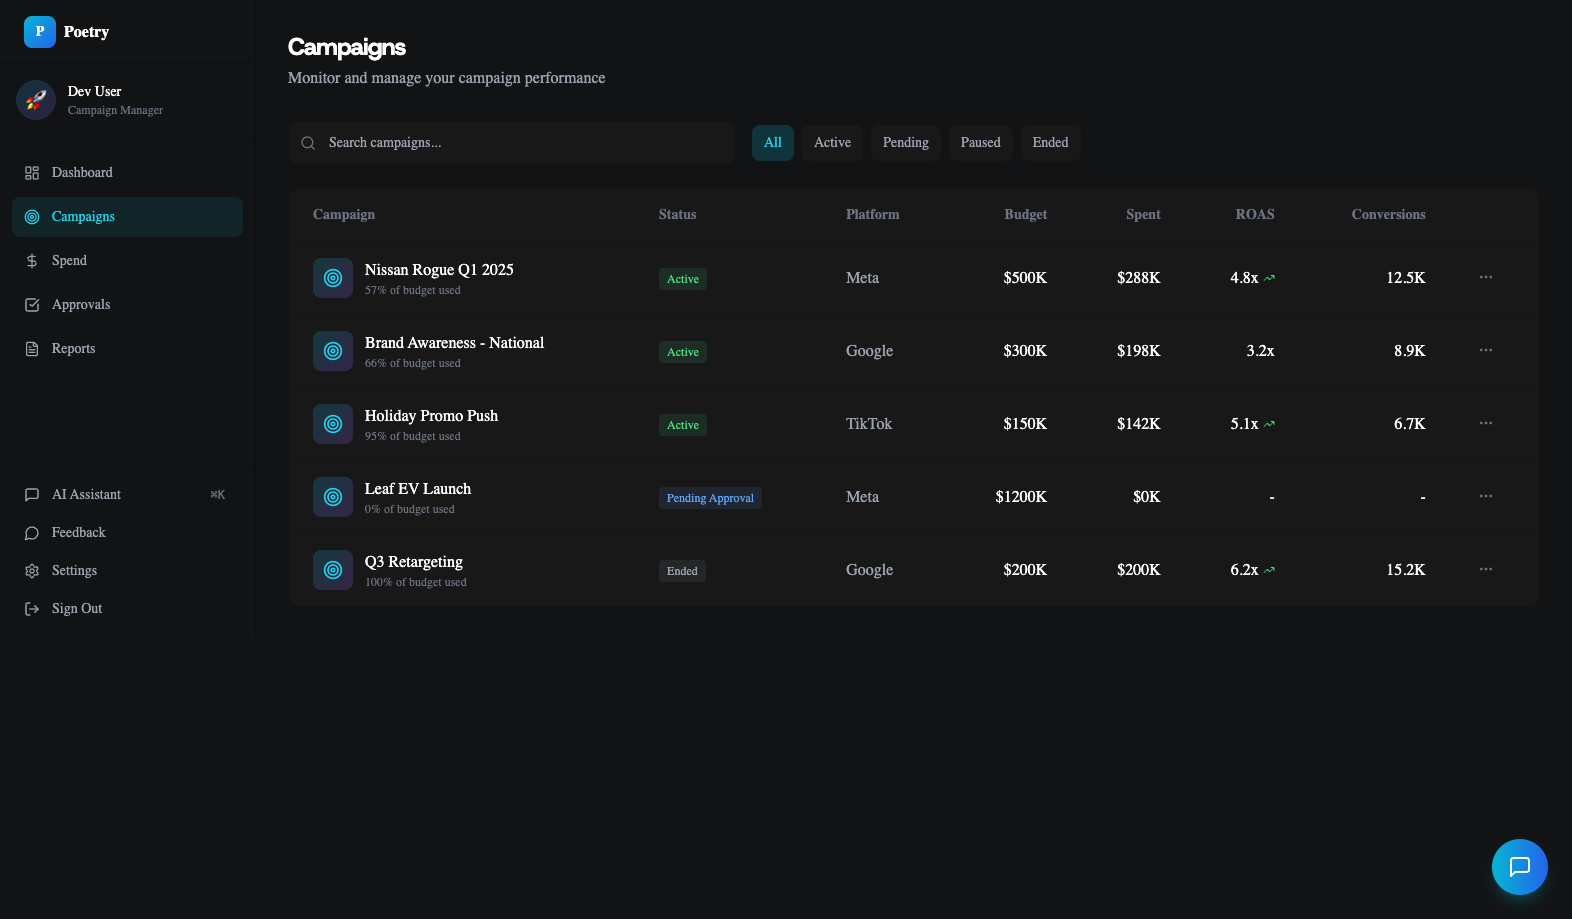This screenshot has height=919, width=1572.
Task: Click the Dev User rocket avatar
Action: [x=36, y=100]
